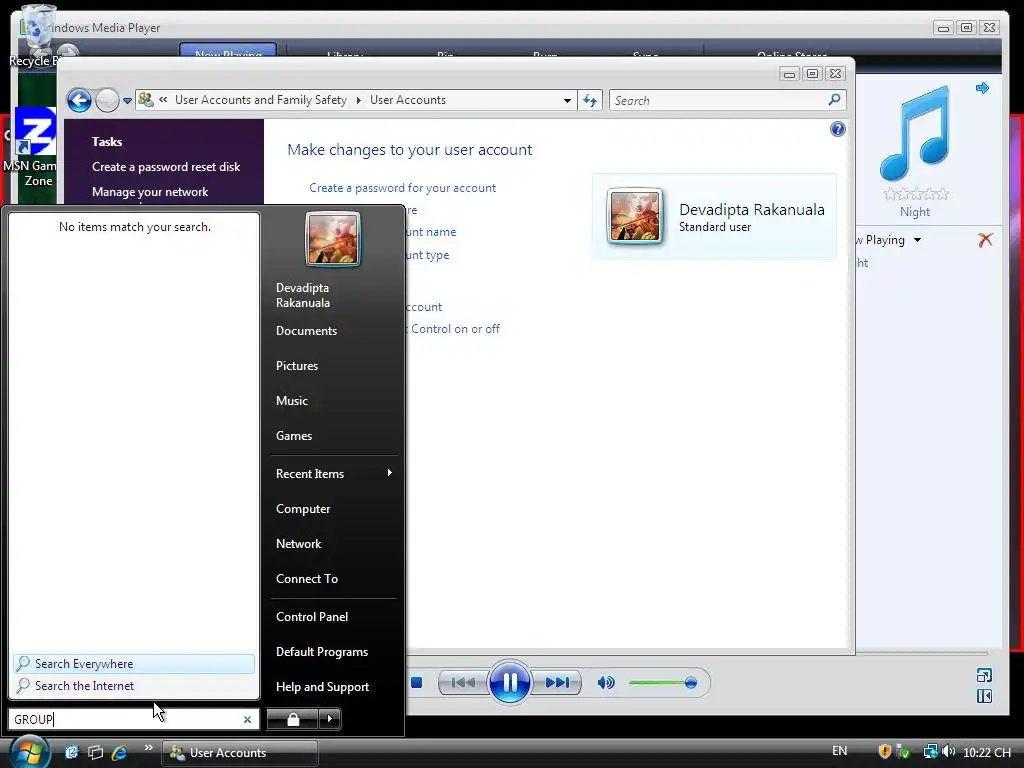The width and height of the screenshot is (1024, 768).
Task: Click Media Player compact mode icon
Action: pyautogui.click(x=984, y=696)
